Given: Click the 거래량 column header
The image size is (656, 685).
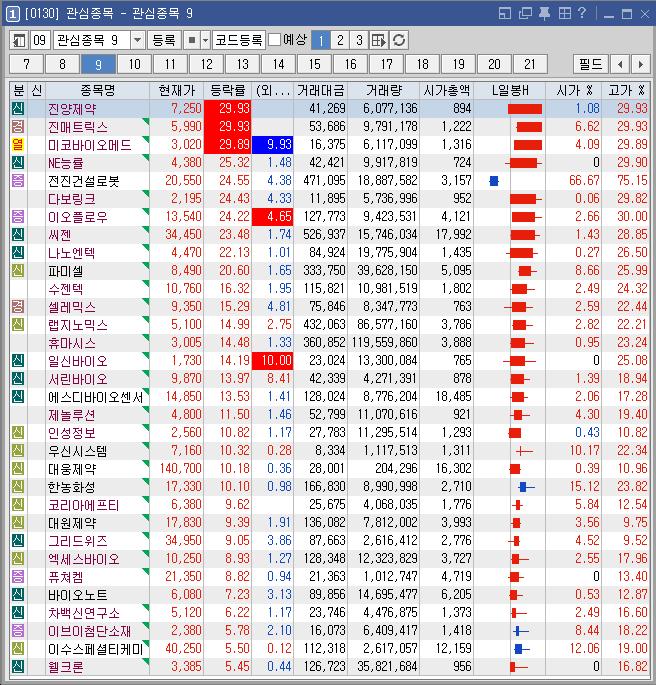Looking at the screenshot, I should point(383,90).
